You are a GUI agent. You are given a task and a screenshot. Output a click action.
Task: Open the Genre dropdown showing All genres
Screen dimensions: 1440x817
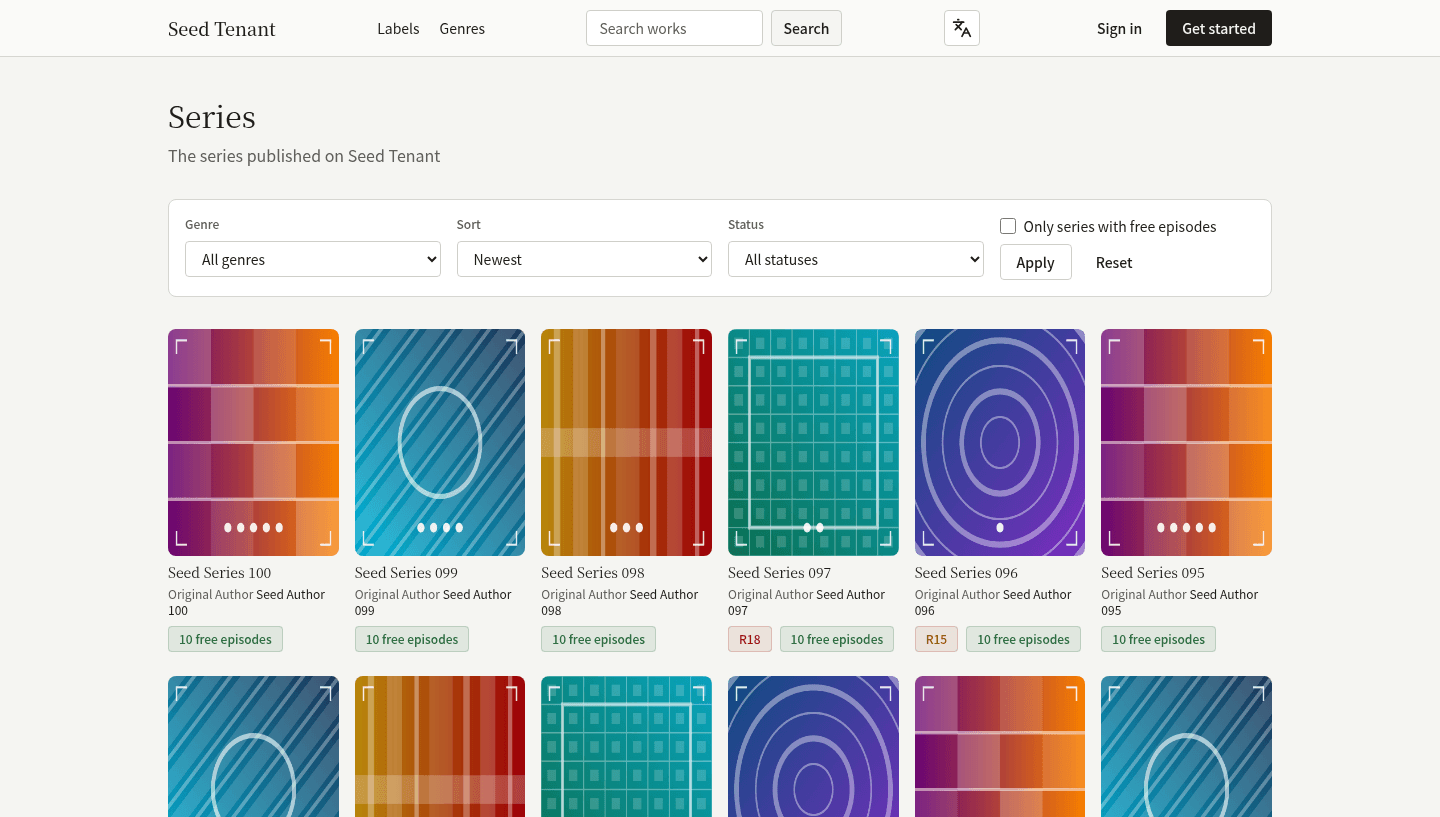coord(313,259)
